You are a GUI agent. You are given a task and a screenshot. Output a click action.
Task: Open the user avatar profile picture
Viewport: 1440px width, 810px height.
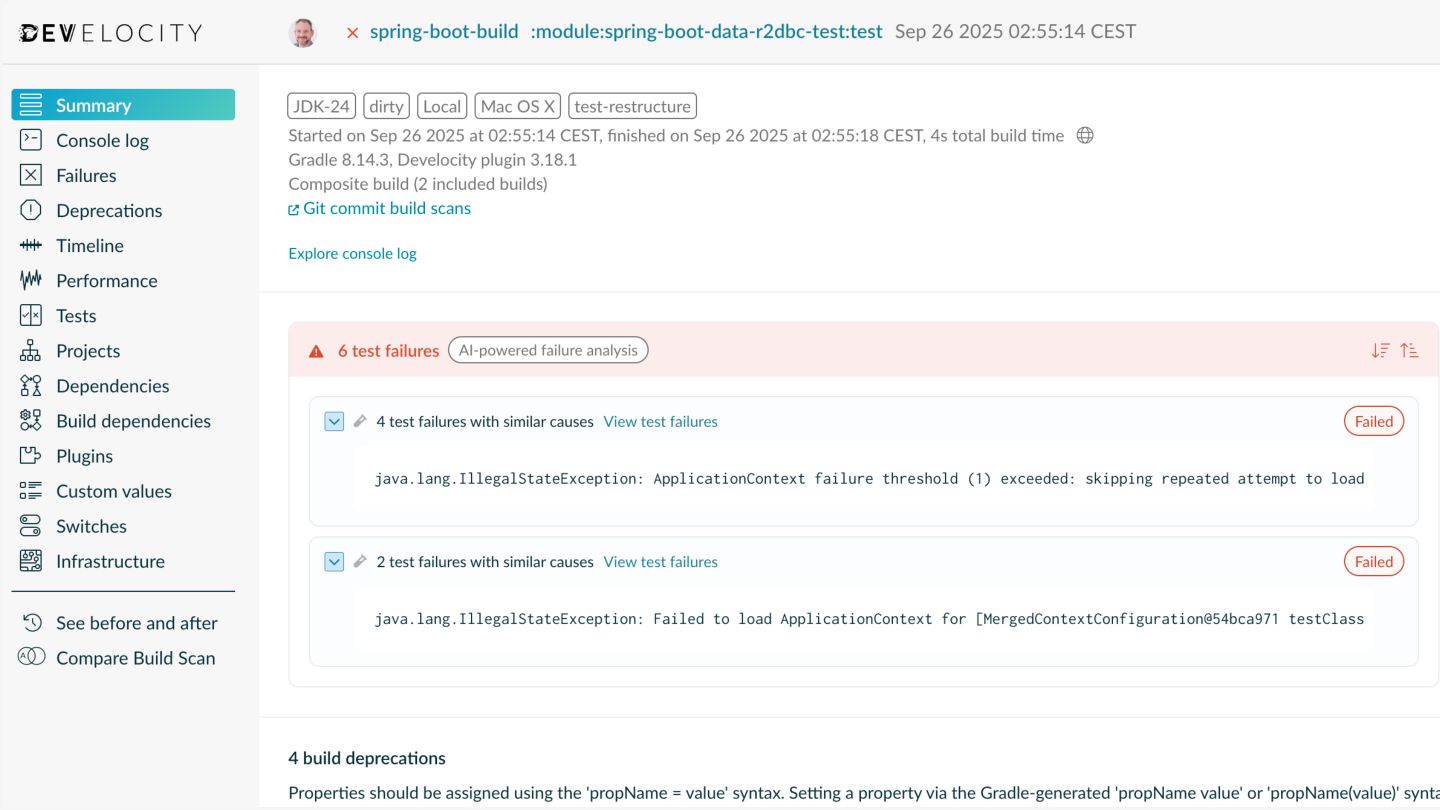pyautogui.click(x=303, y=32)
